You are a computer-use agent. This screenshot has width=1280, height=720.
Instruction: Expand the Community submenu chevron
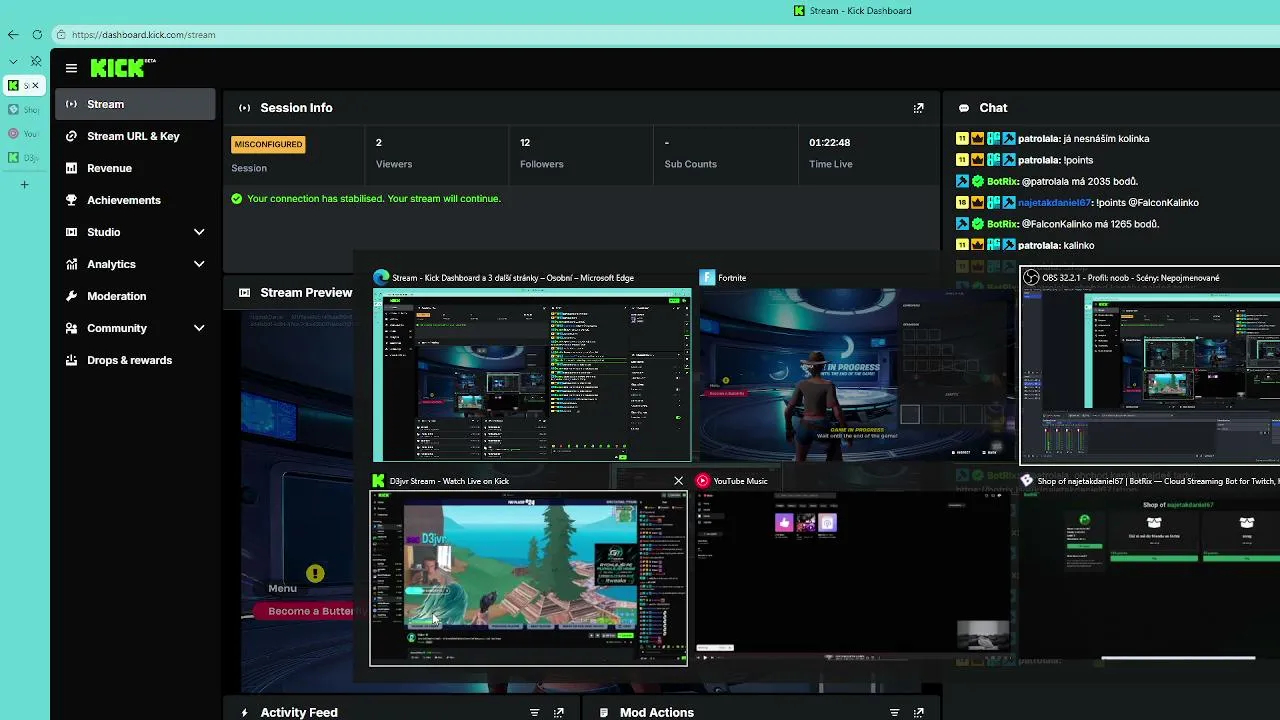coord(199,328)
